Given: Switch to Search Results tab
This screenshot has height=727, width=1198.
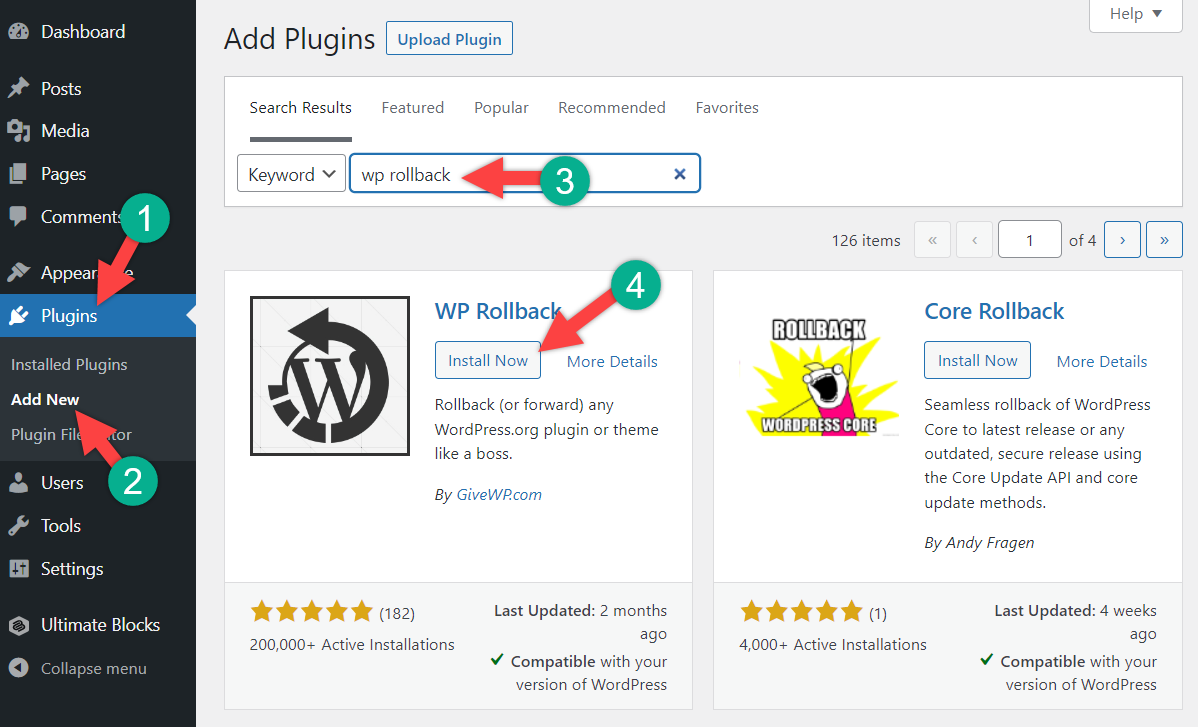Looking at the screenshot, I should click(300, 108).
